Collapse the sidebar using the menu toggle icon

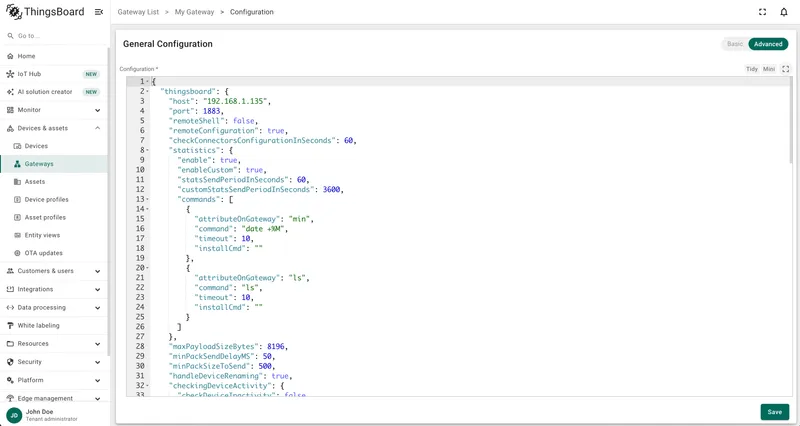click(99, 12)
